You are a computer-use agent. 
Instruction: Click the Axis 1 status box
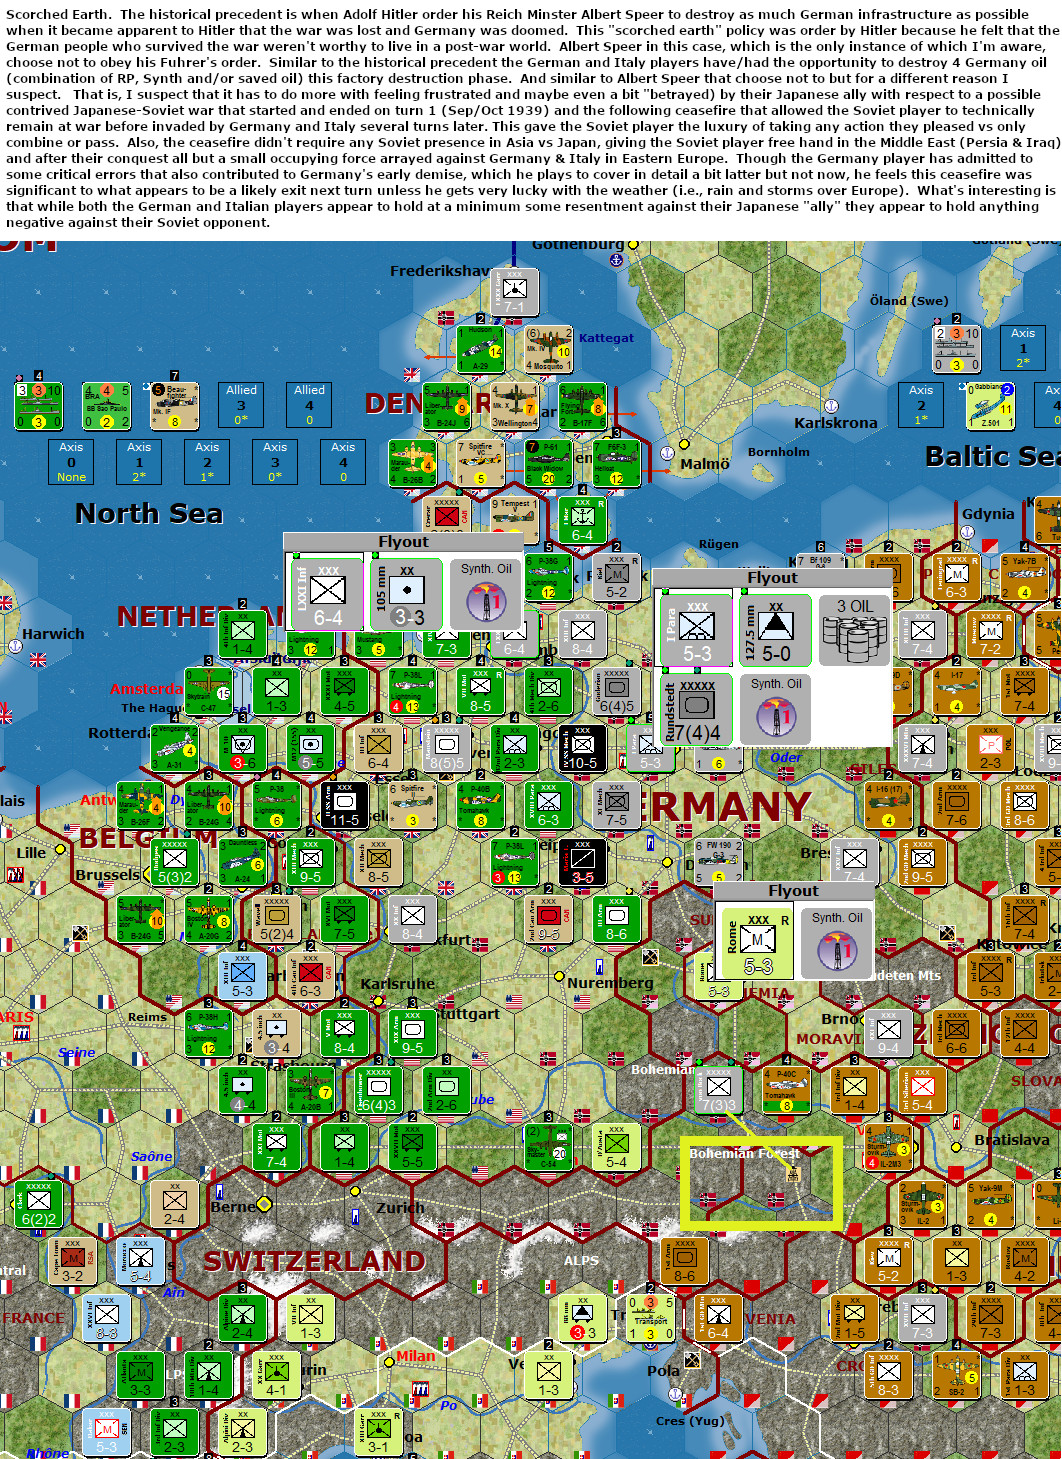pyautogui.click(x=139, y=460)
